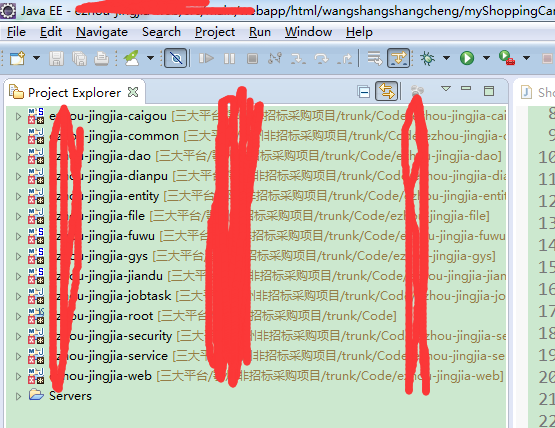Close the Project Explorer tab

pyautogui.click(x=133, y=92)
